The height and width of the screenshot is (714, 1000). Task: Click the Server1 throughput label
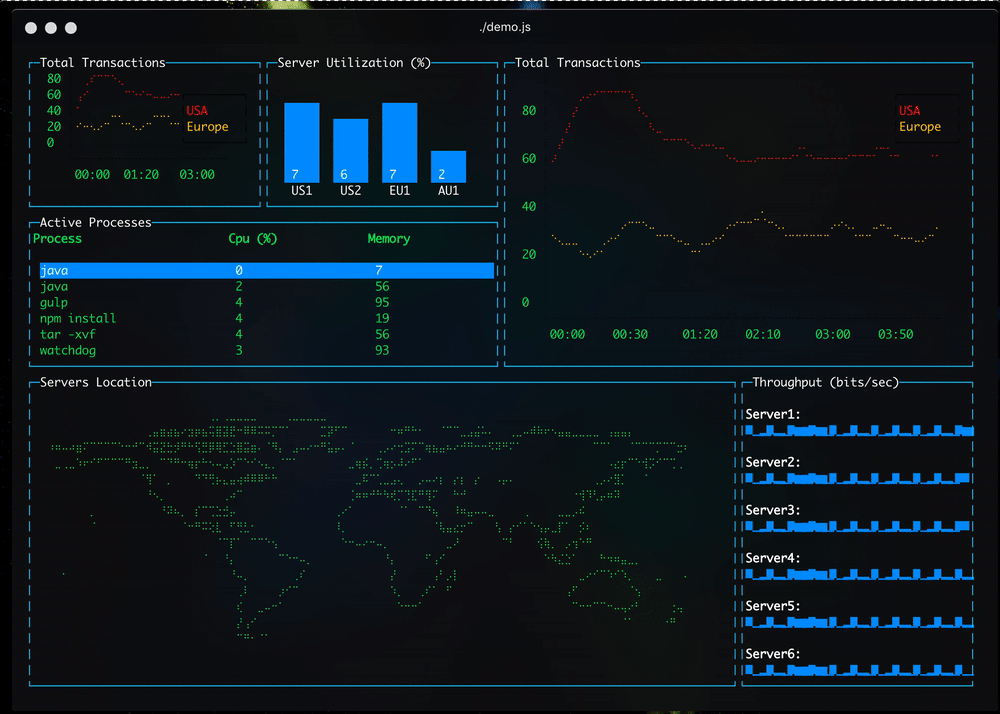click(773, 414)
